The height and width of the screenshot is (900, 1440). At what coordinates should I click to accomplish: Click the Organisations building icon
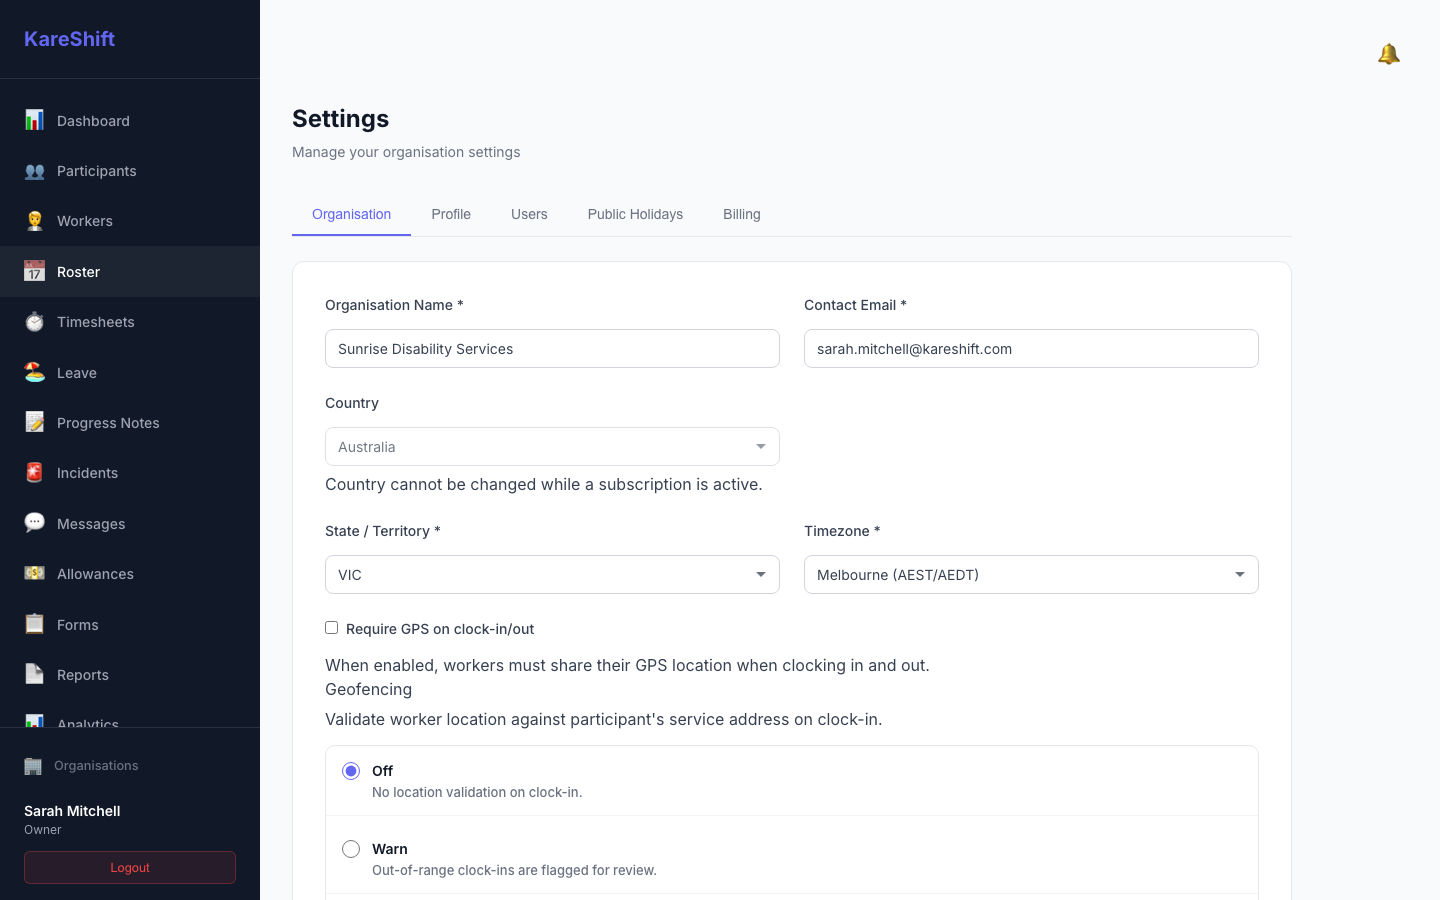[33, 766]
